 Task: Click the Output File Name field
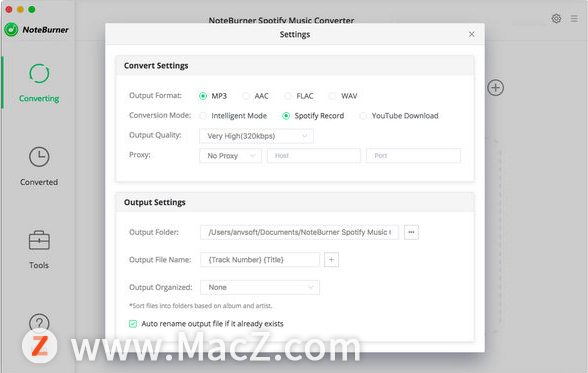260,260
